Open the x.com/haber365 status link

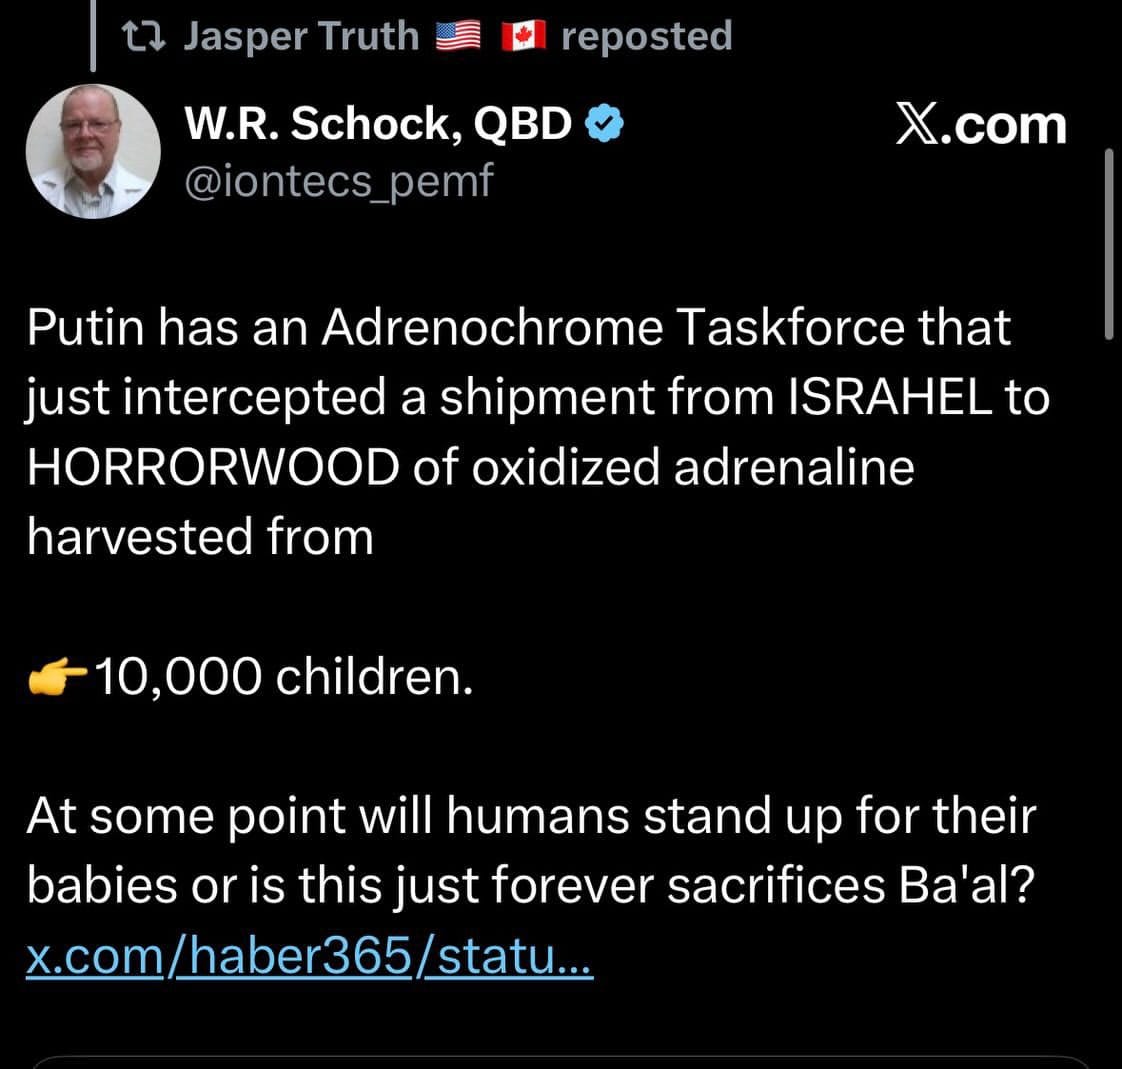[x=311, y=958]
